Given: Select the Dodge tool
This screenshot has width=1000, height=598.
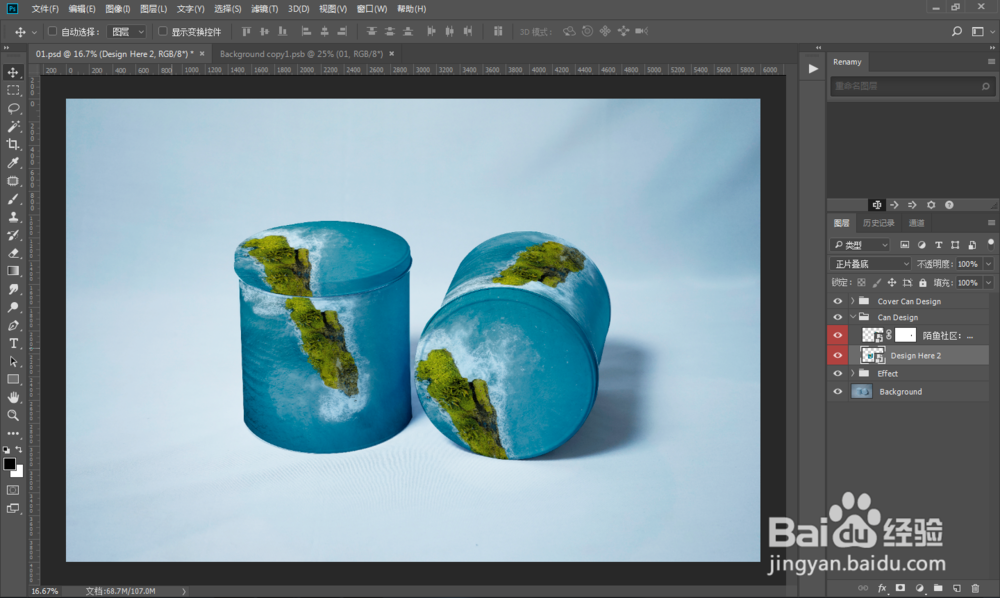Looking at the screenshot, I should (x=13, y=307).
